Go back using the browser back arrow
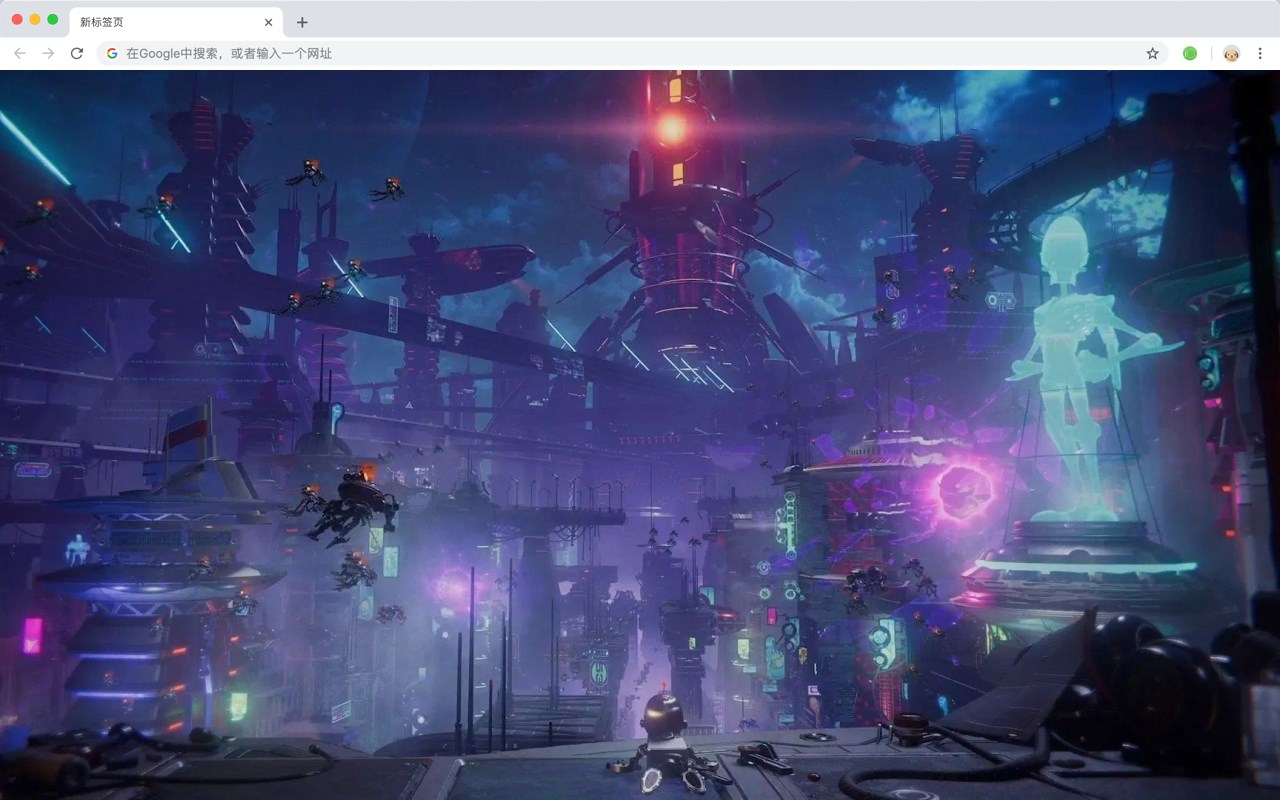1280x800 pixels. (x=20, y=53)
